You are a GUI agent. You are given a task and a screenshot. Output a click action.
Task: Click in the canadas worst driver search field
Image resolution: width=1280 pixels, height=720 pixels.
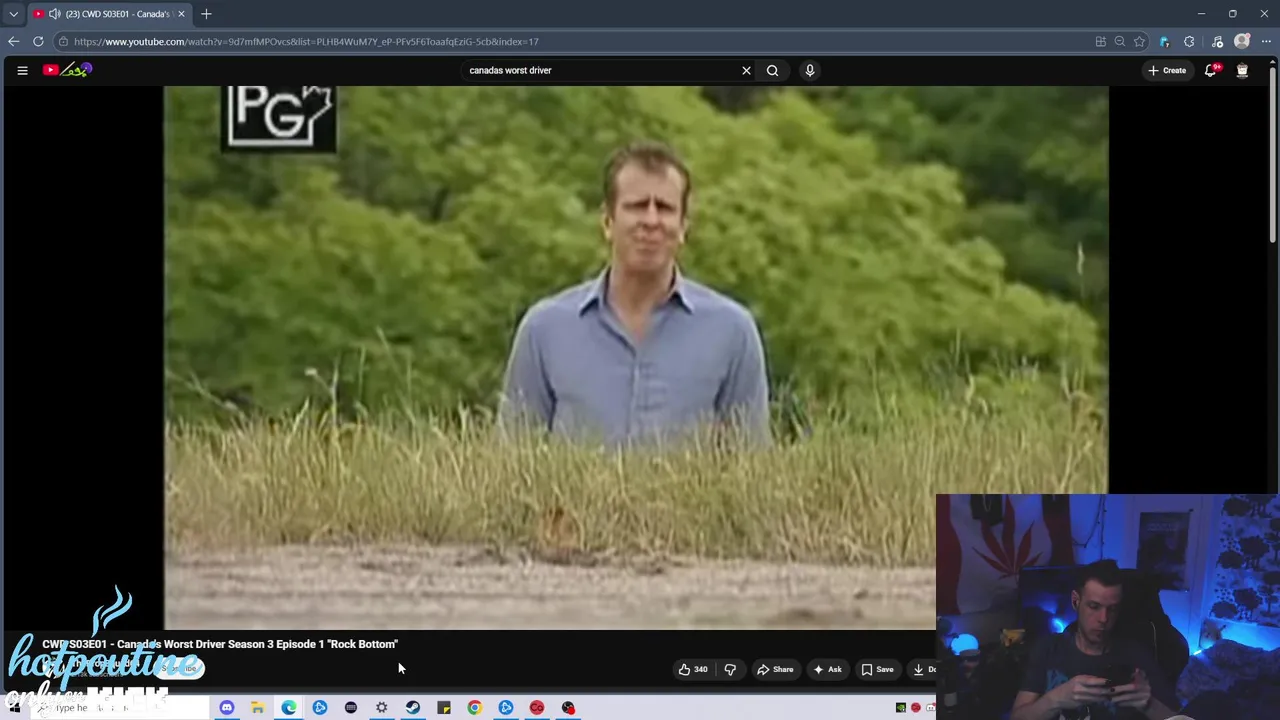pyautogui.click(x=600, y=70)
